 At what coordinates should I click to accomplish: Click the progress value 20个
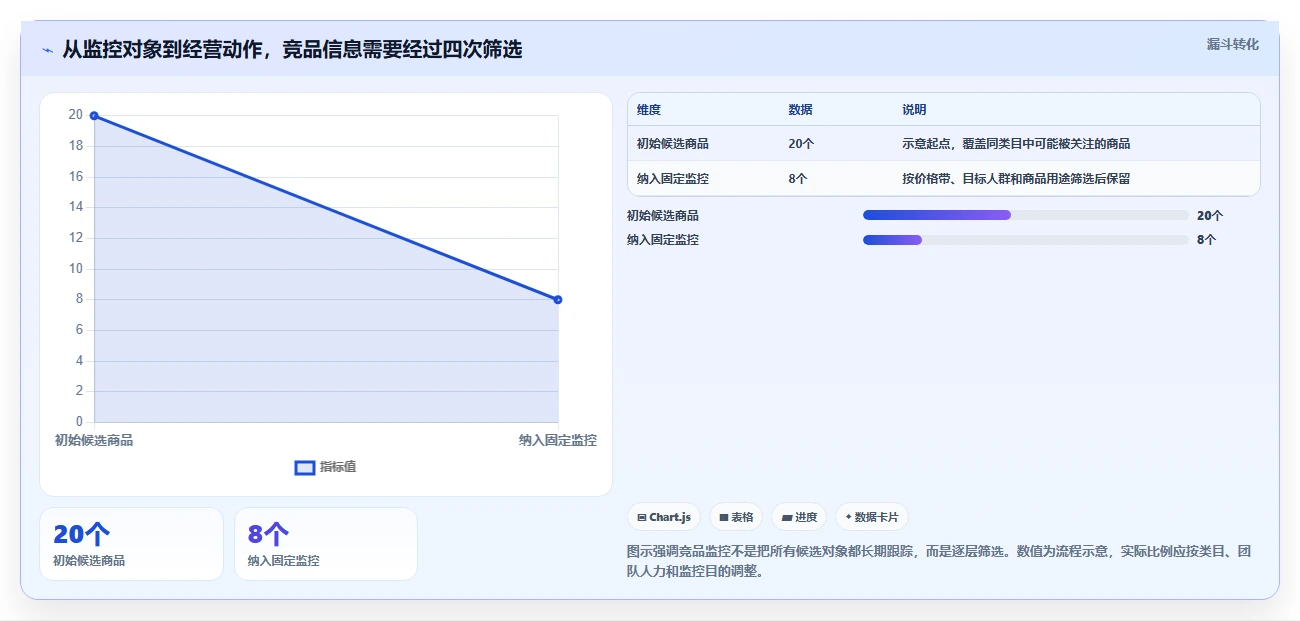[1210, 215]
